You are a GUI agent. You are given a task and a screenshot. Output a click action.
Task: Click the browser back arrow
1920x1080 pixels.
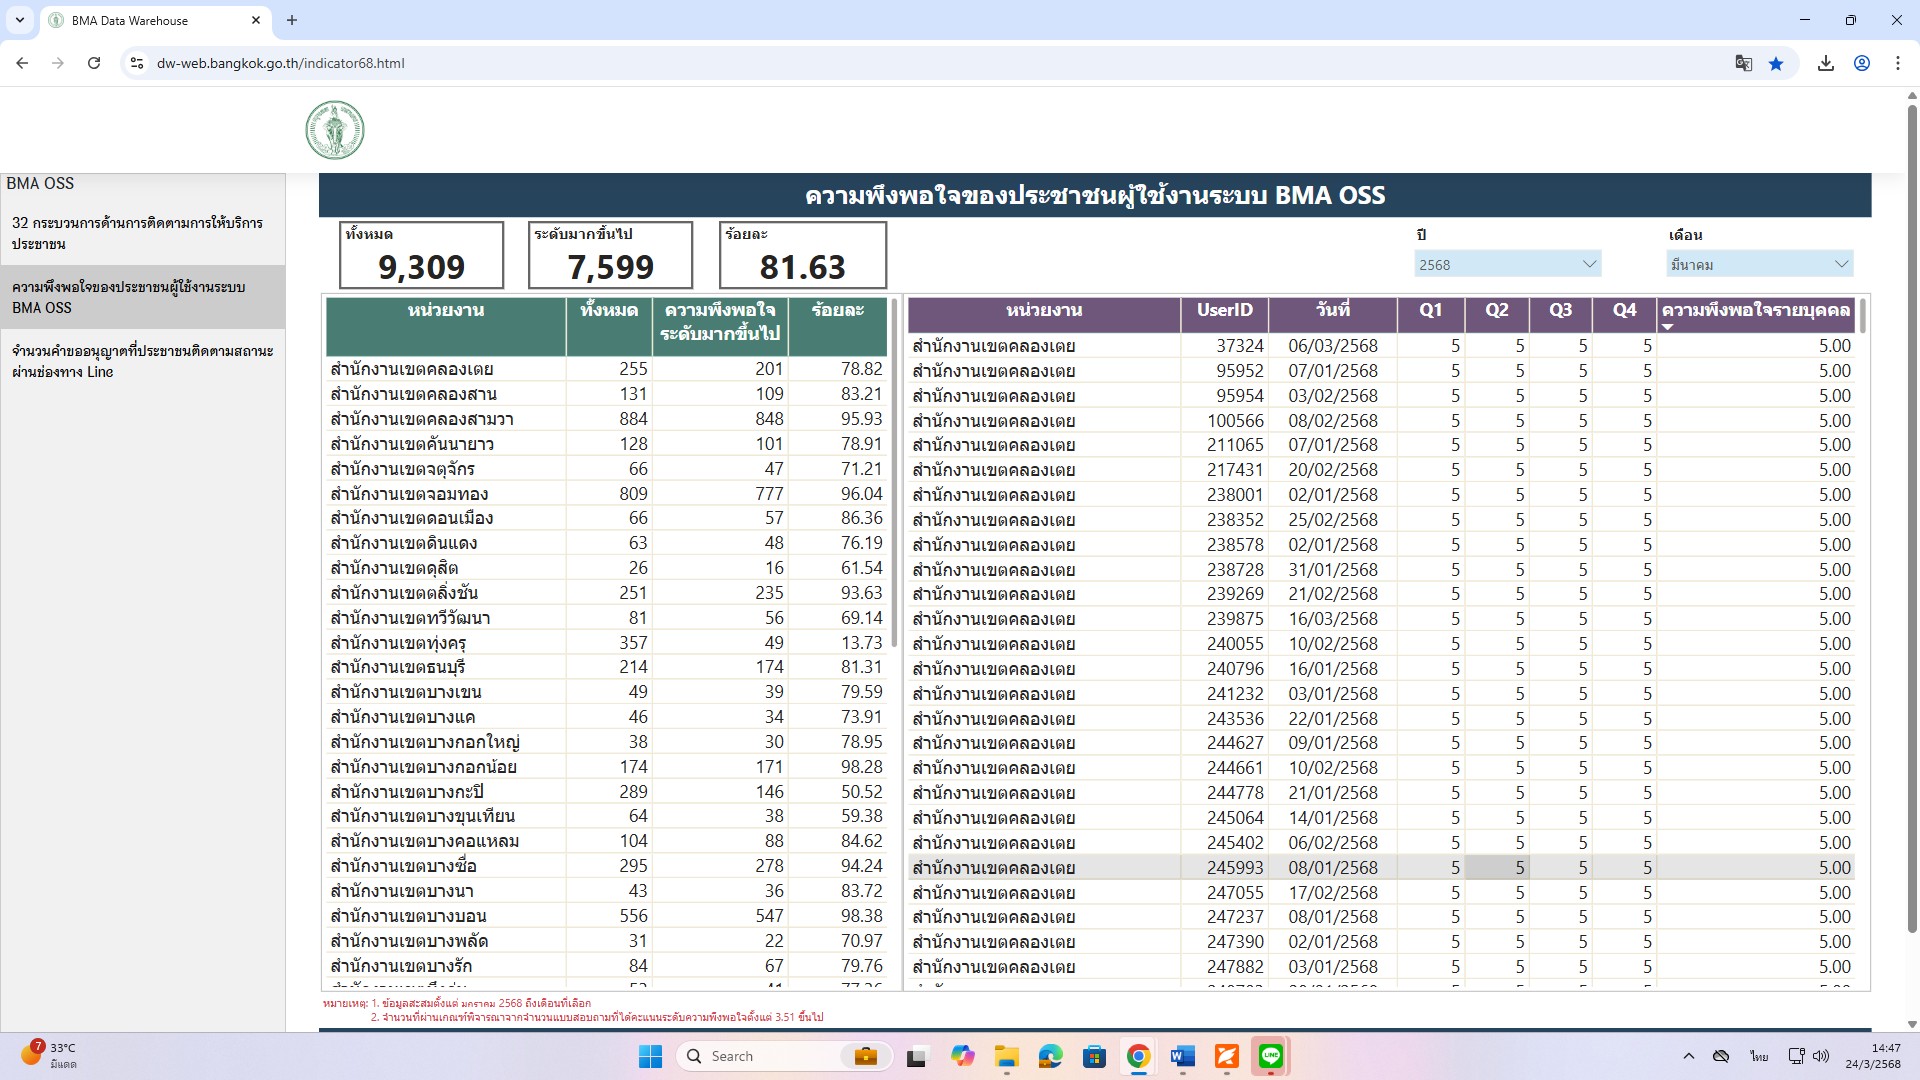tap(22, 63)
